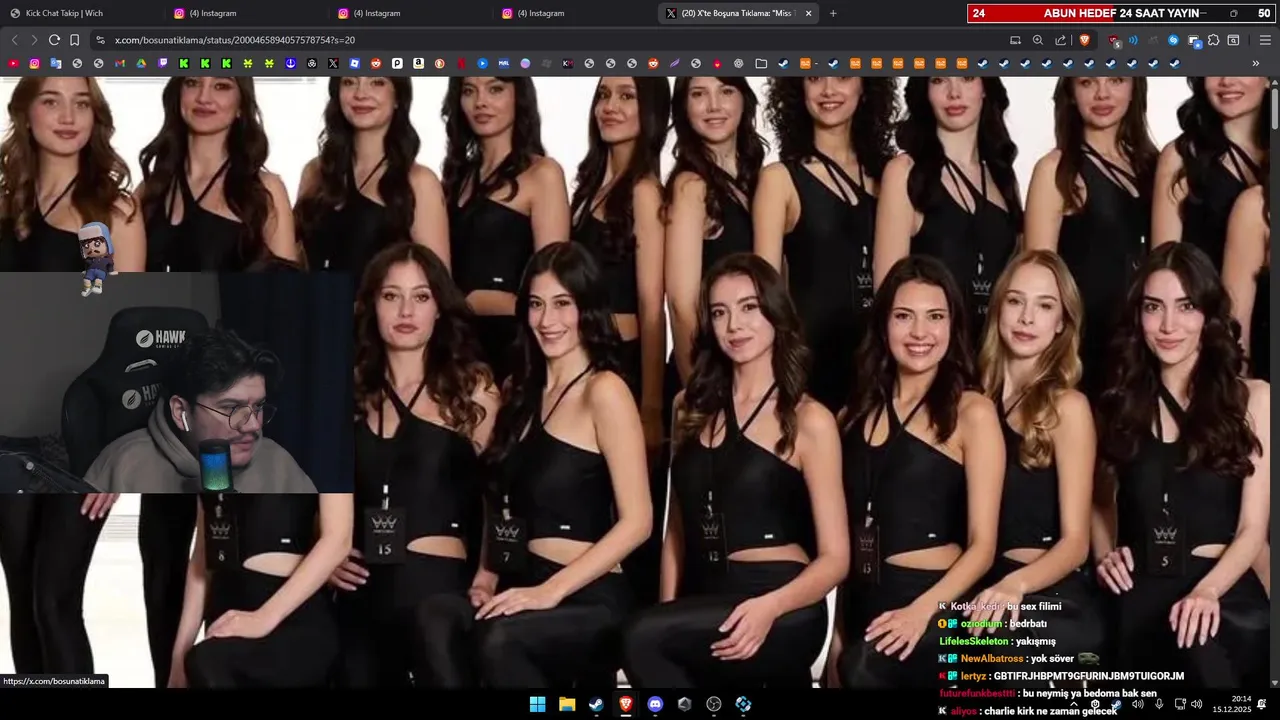The image size is (1280, 720).
Task: Click Brave browser taskbar icon
Action: click(x=625, y=704)
